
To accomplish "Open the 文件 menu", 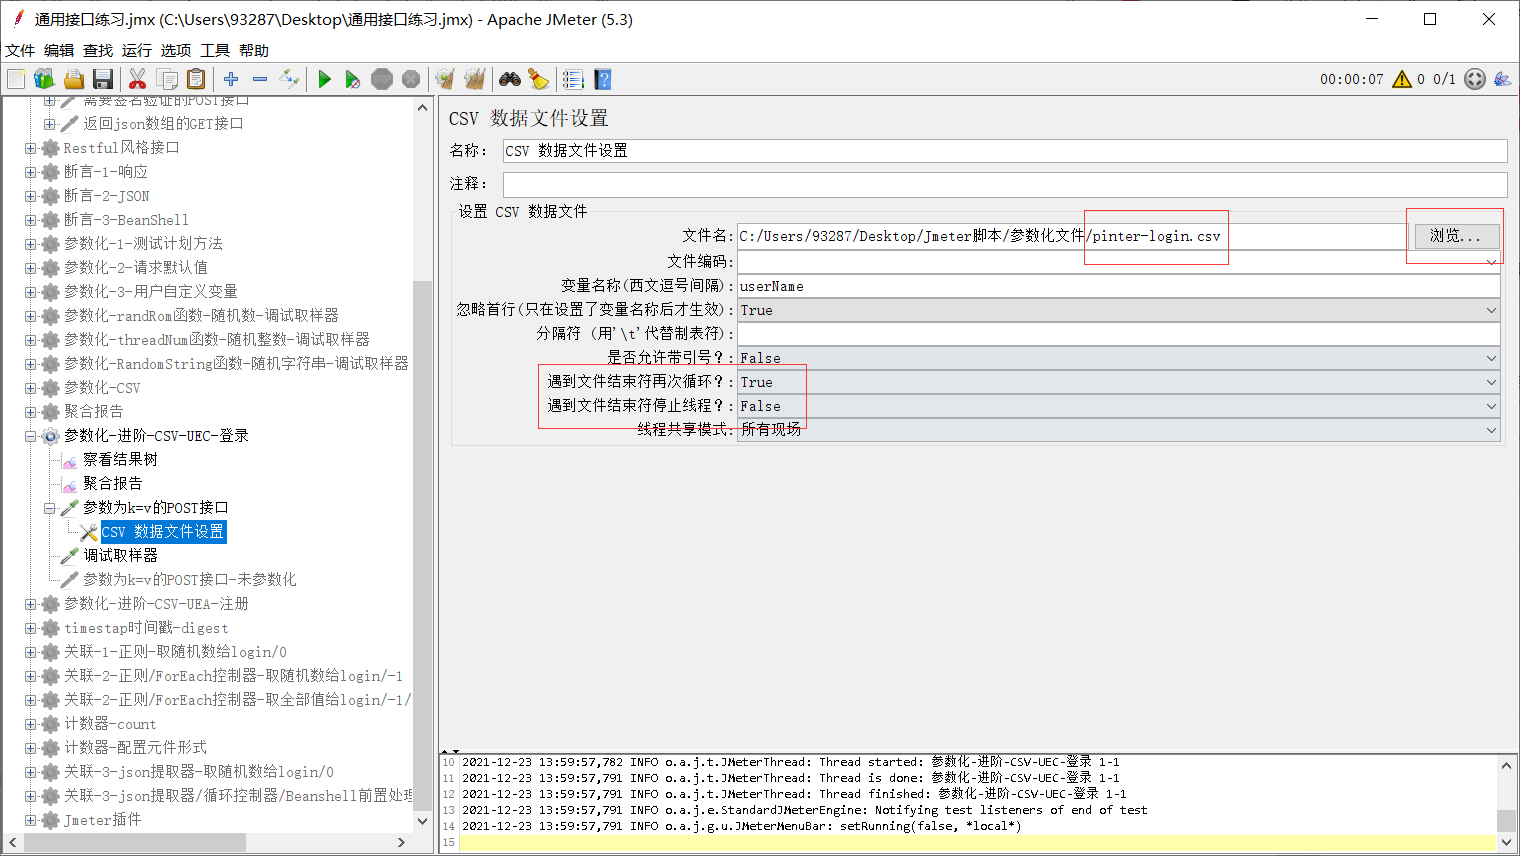I will click(x=20, y=50).
